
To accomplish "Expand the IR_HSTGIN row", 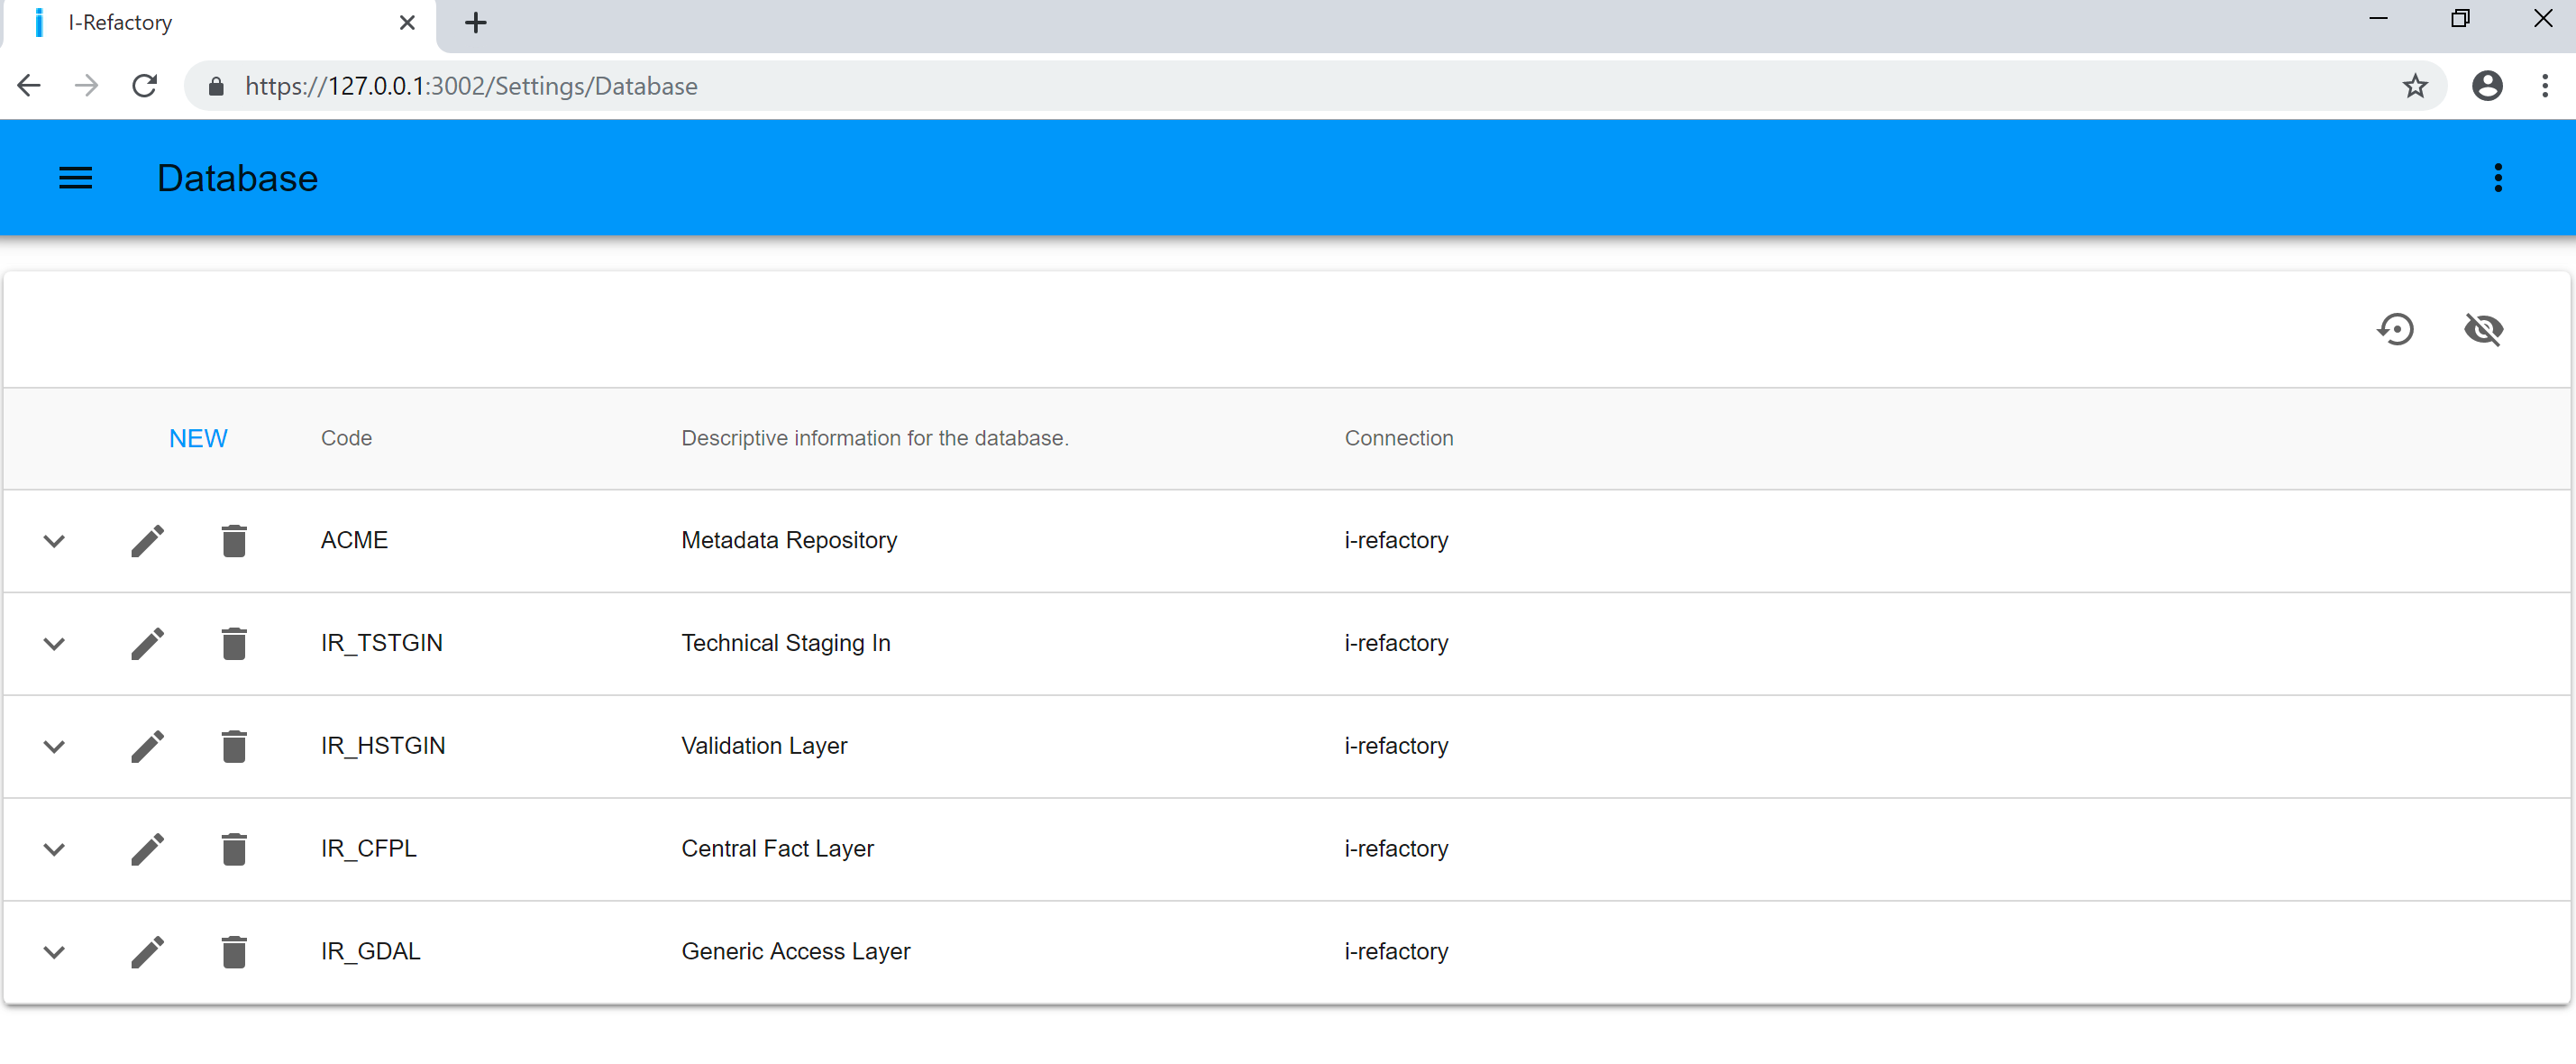I will coord(54,747).
